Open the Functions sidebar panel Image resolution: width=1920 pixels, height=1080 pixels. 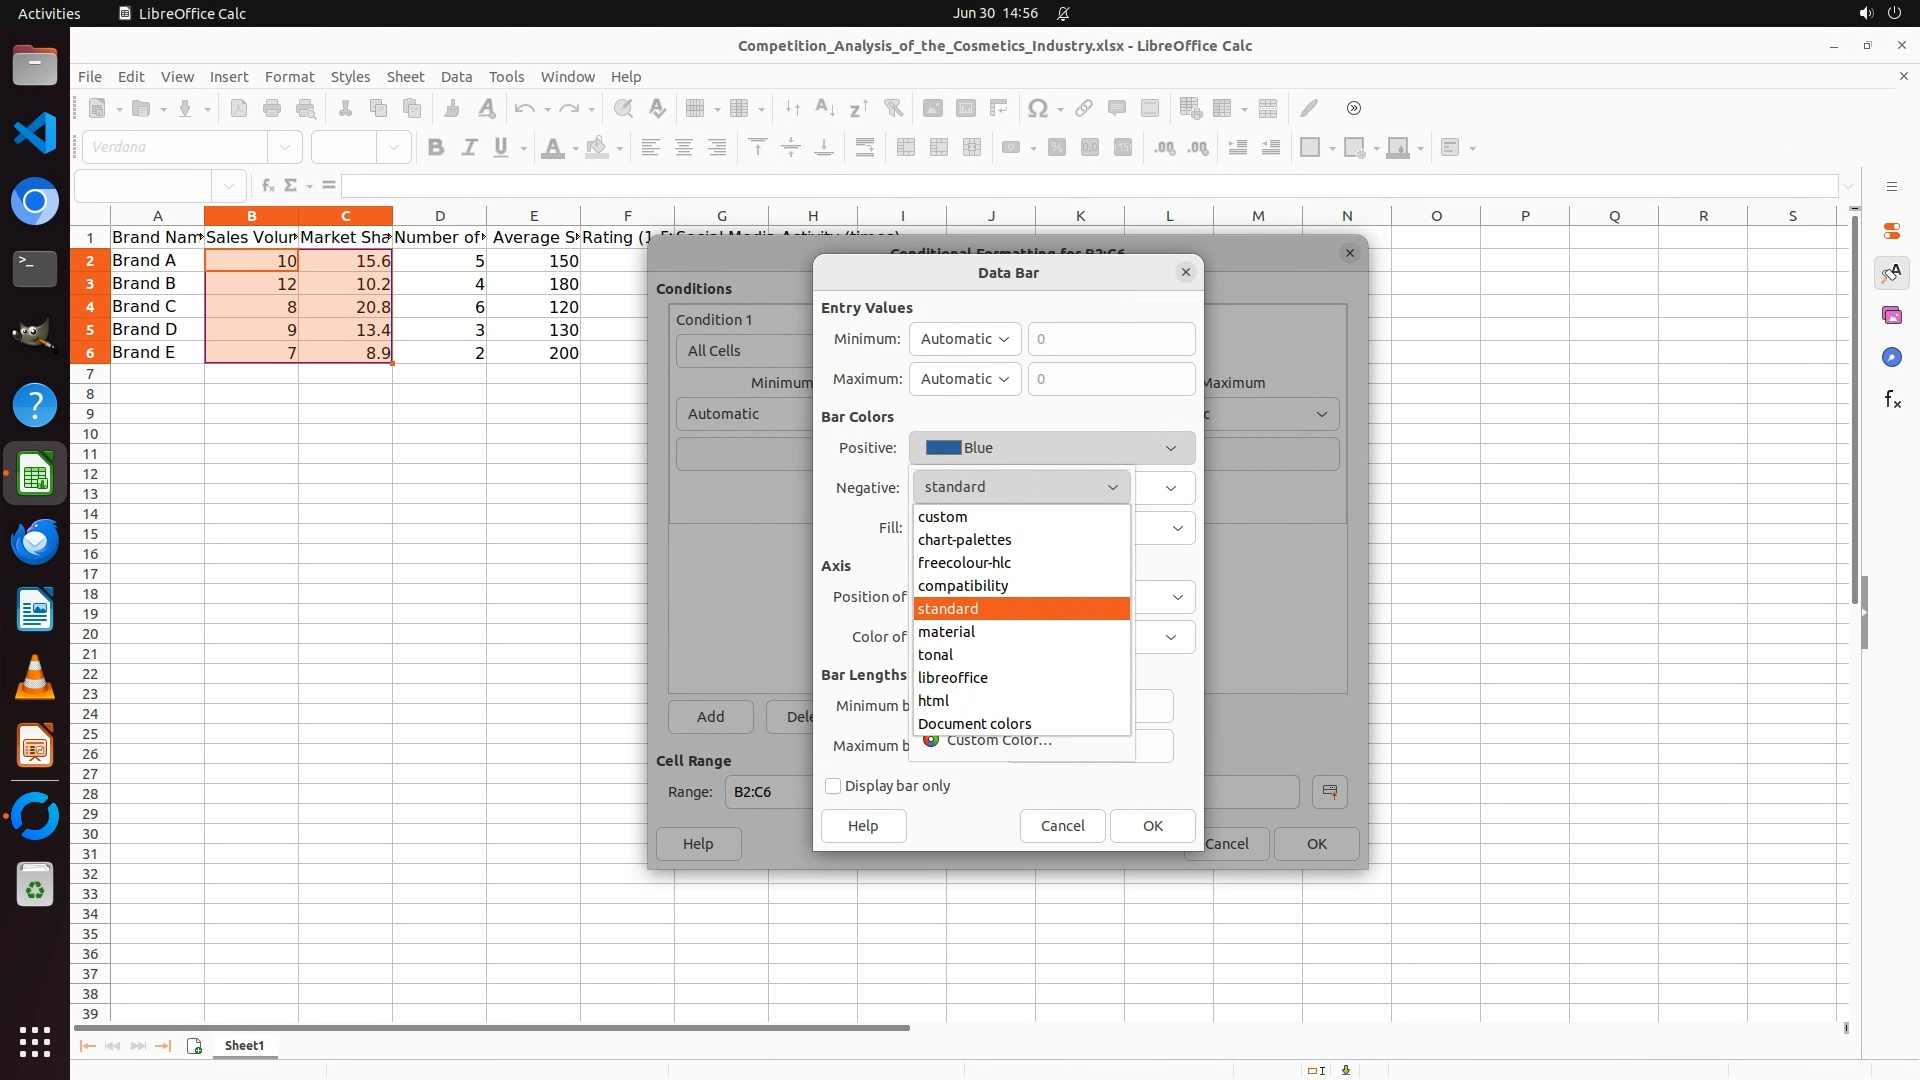coord(1892,400)
